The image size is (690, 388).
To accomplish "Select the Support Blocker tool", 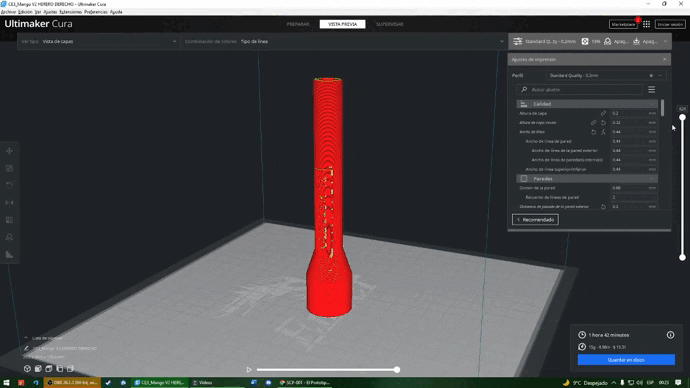I will [9, 237].
